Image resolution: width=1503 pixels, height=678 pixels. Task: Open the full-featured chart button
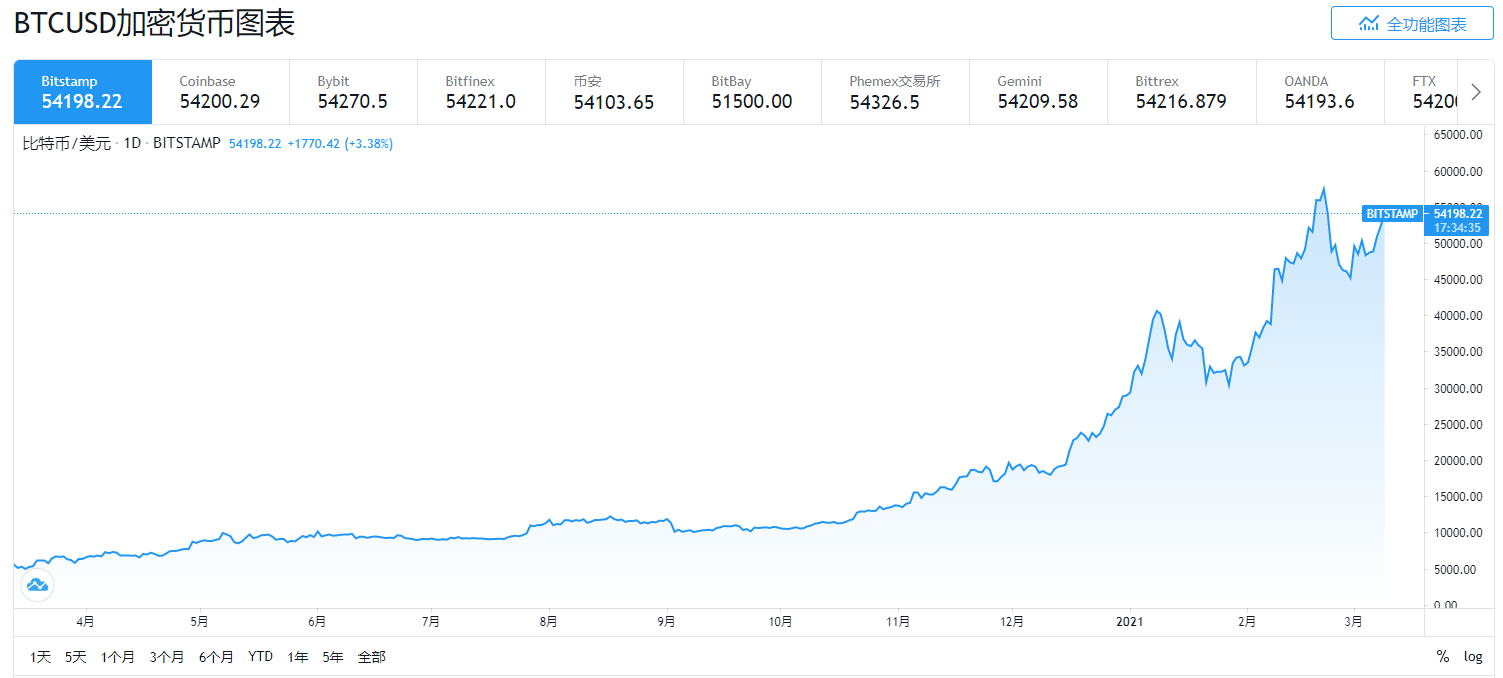tap(1412, 23)
